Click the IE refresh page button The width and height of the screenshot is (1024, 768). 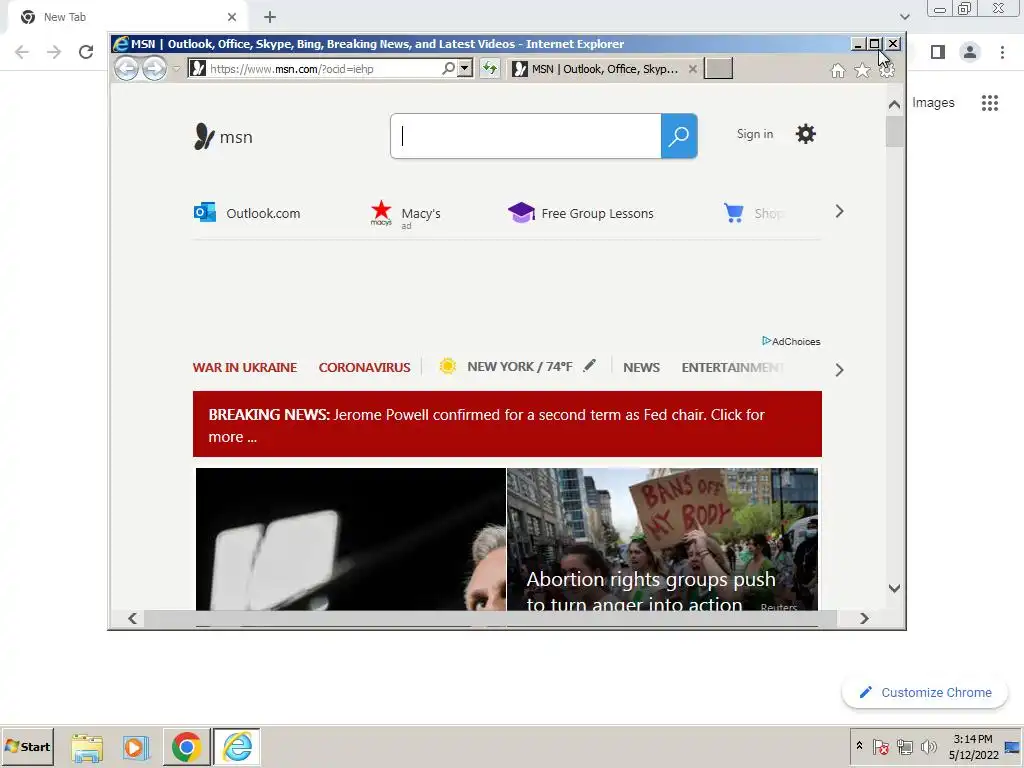click(489, 69)
